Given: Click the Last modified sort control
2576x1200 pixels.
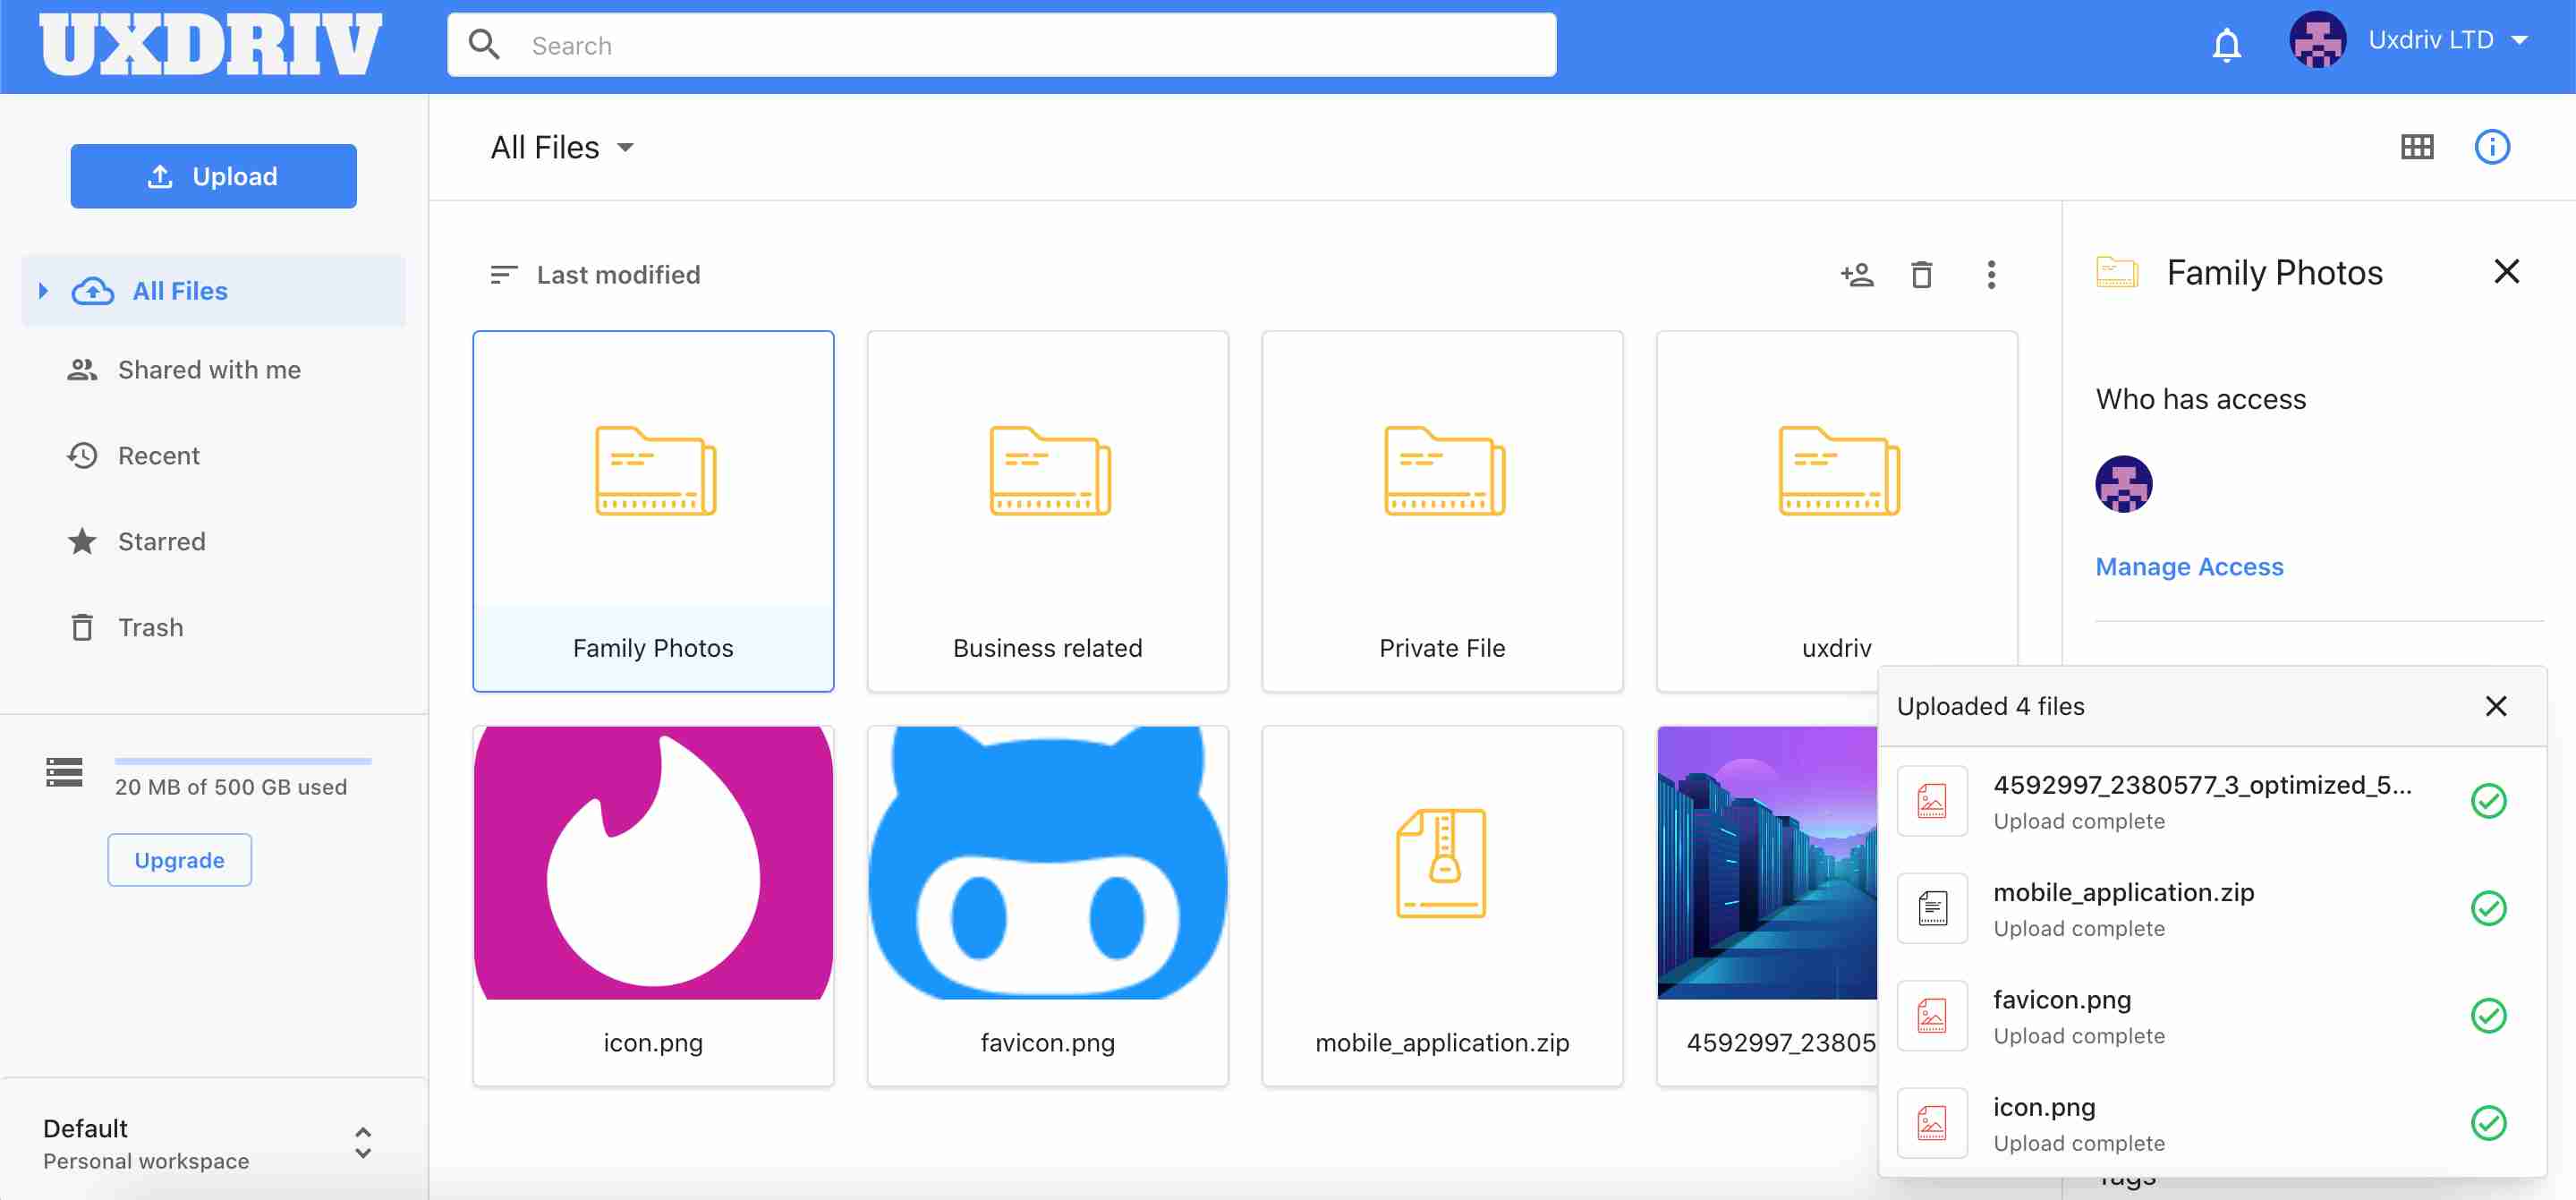Looking at the screenshot, I should click(x=595, y=275).
